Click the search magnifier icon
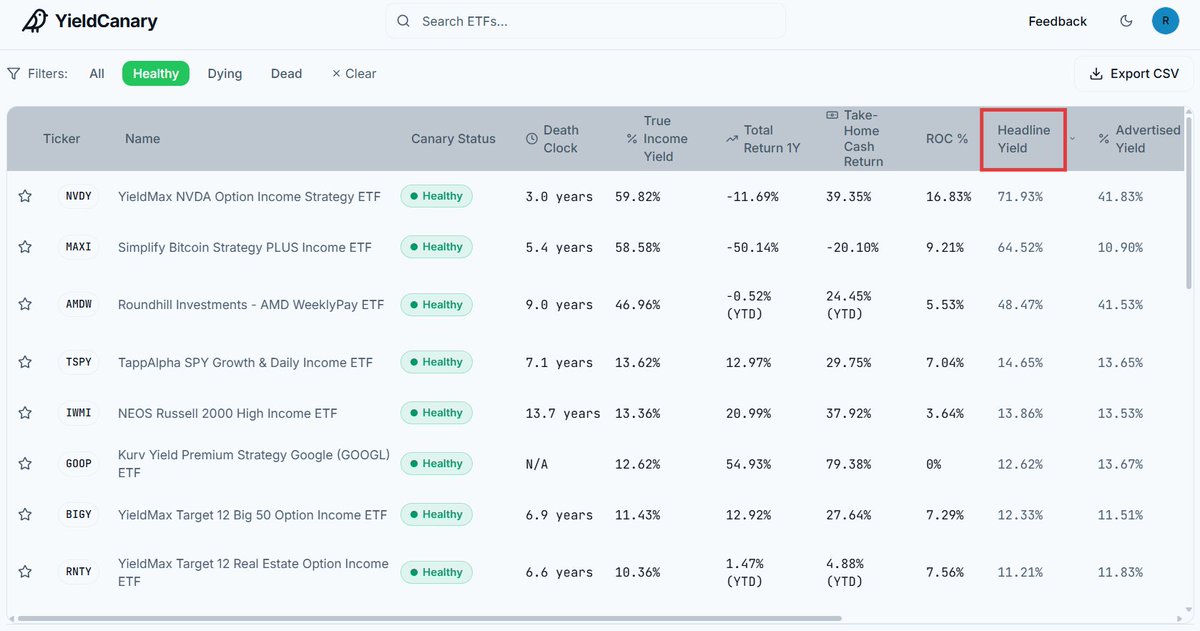Viewport: 1200px width, 631px height. 404,21
